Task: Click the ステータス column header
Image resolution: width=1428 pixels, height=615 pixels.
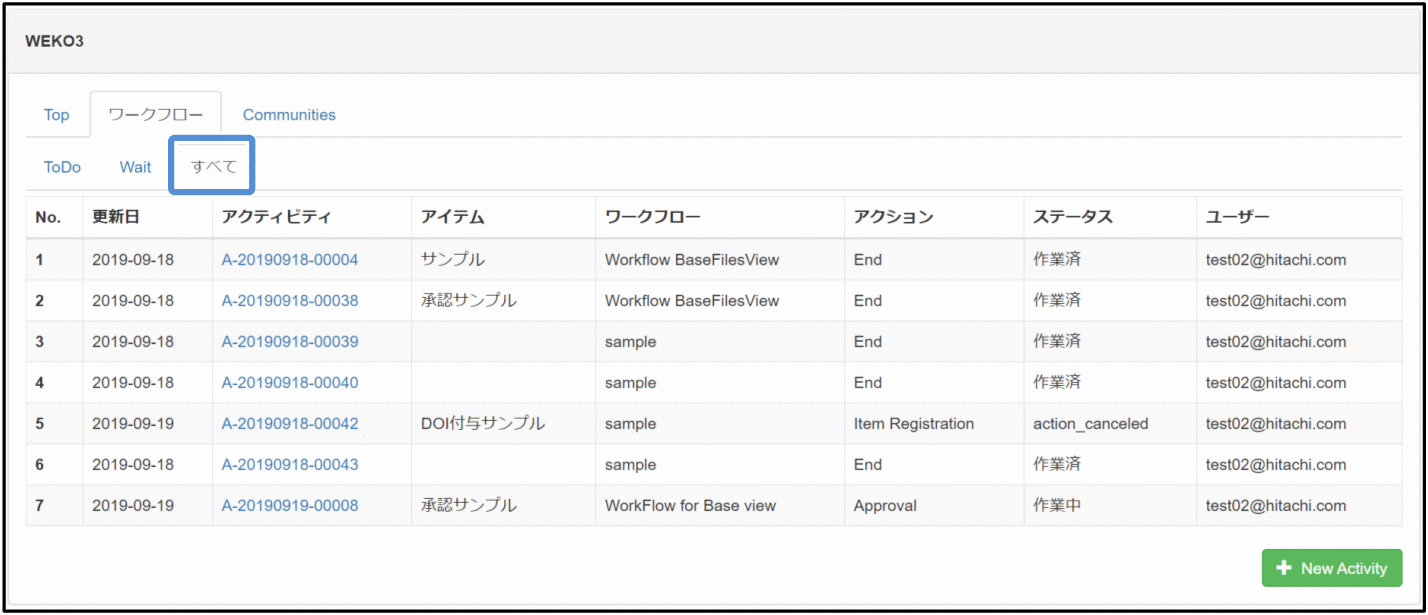Action: (x=1072, y=217)
